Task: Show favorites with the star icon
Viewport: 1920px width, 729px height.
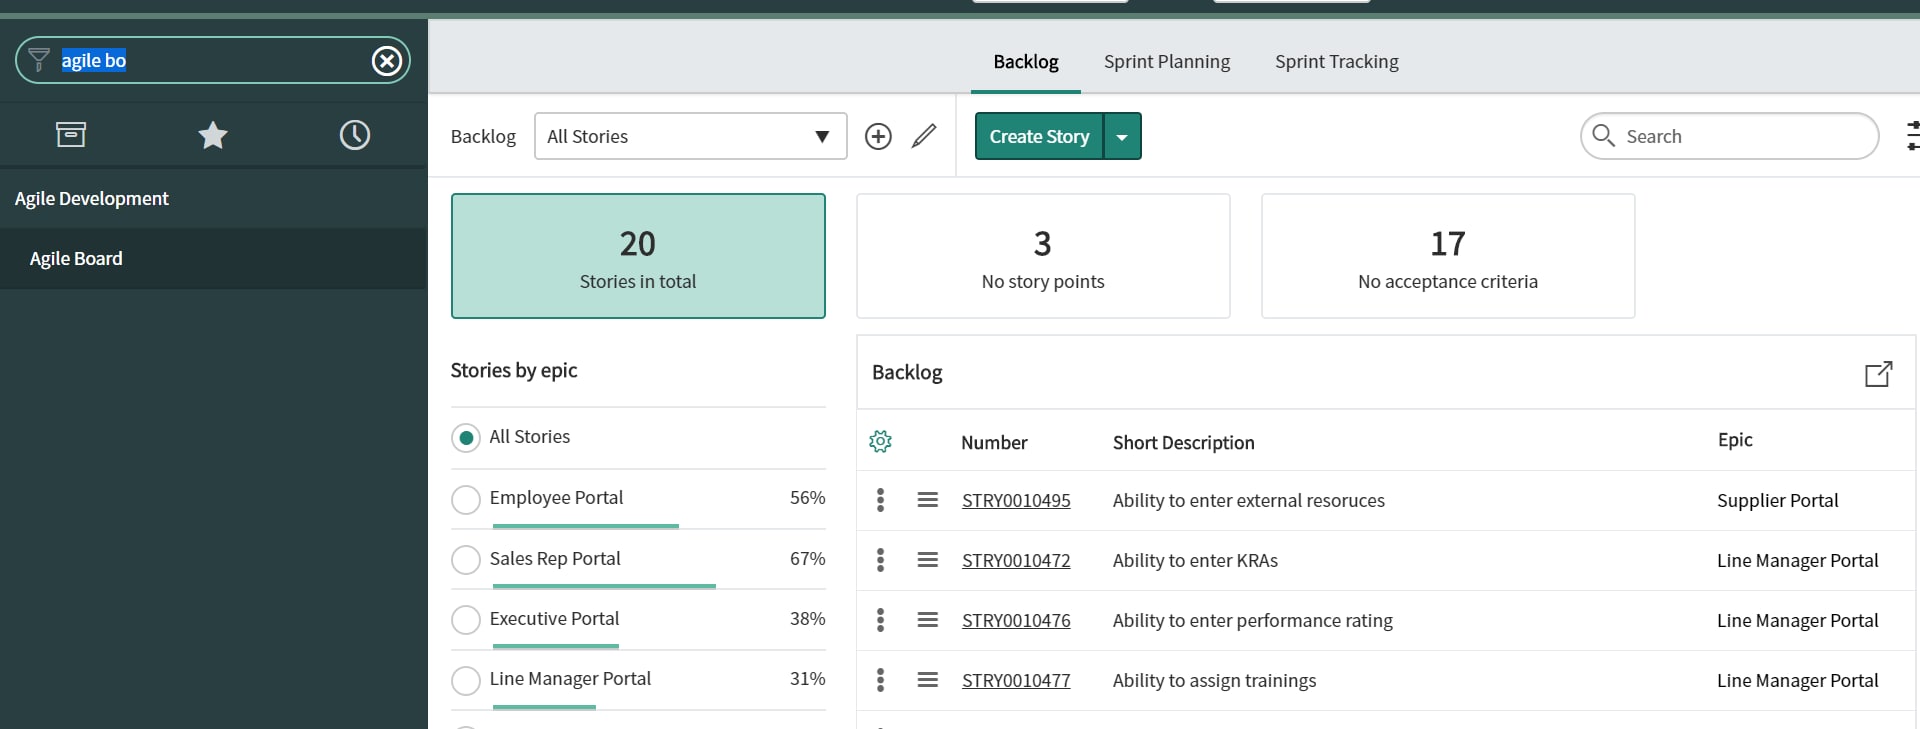Action: [213, 134]
